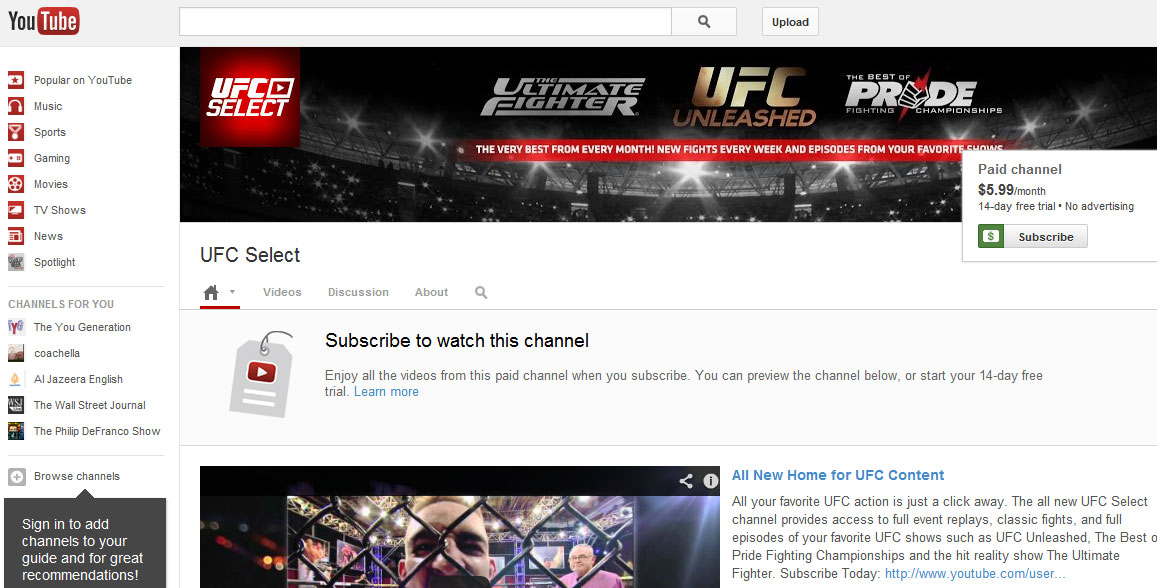Click the UFC Select channel logo

[250, 97]
